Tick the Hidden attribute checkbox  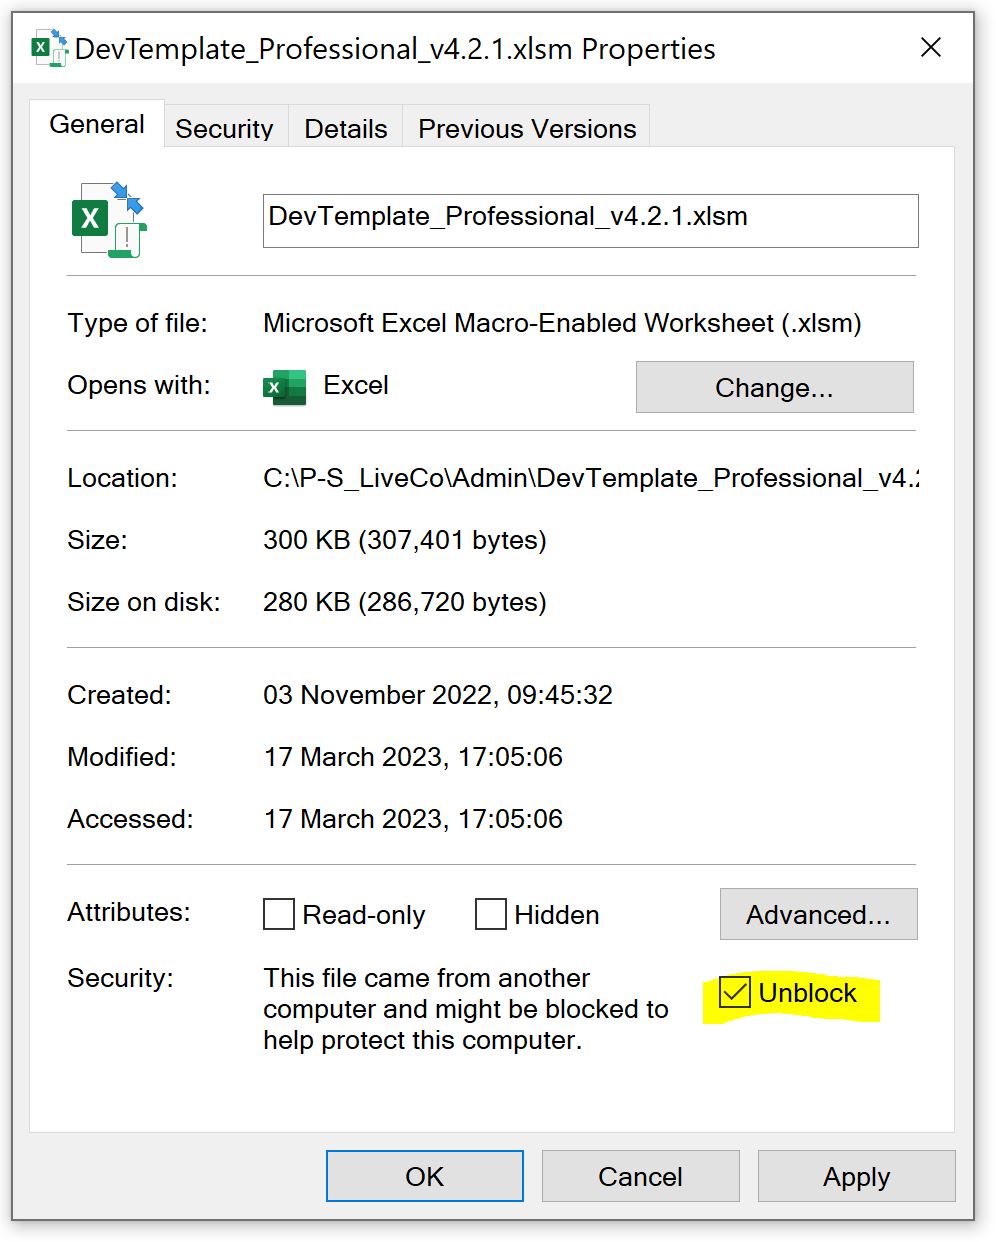490,914
